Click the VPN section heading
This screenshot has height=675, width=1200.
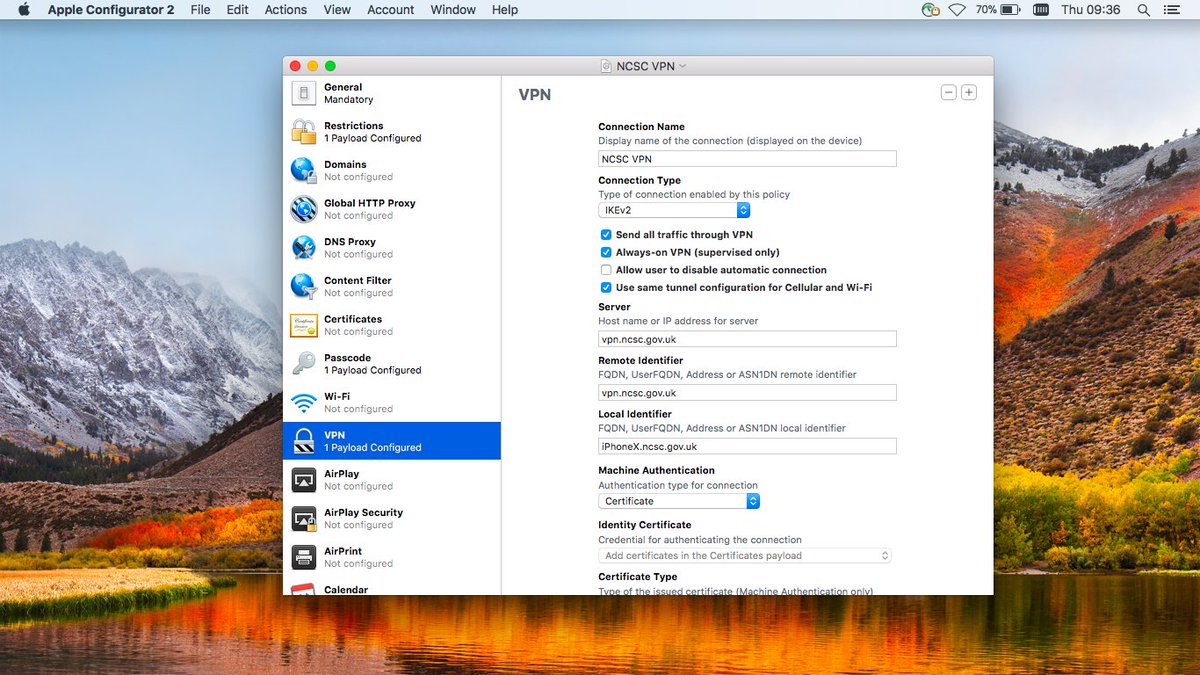(534, 95)
